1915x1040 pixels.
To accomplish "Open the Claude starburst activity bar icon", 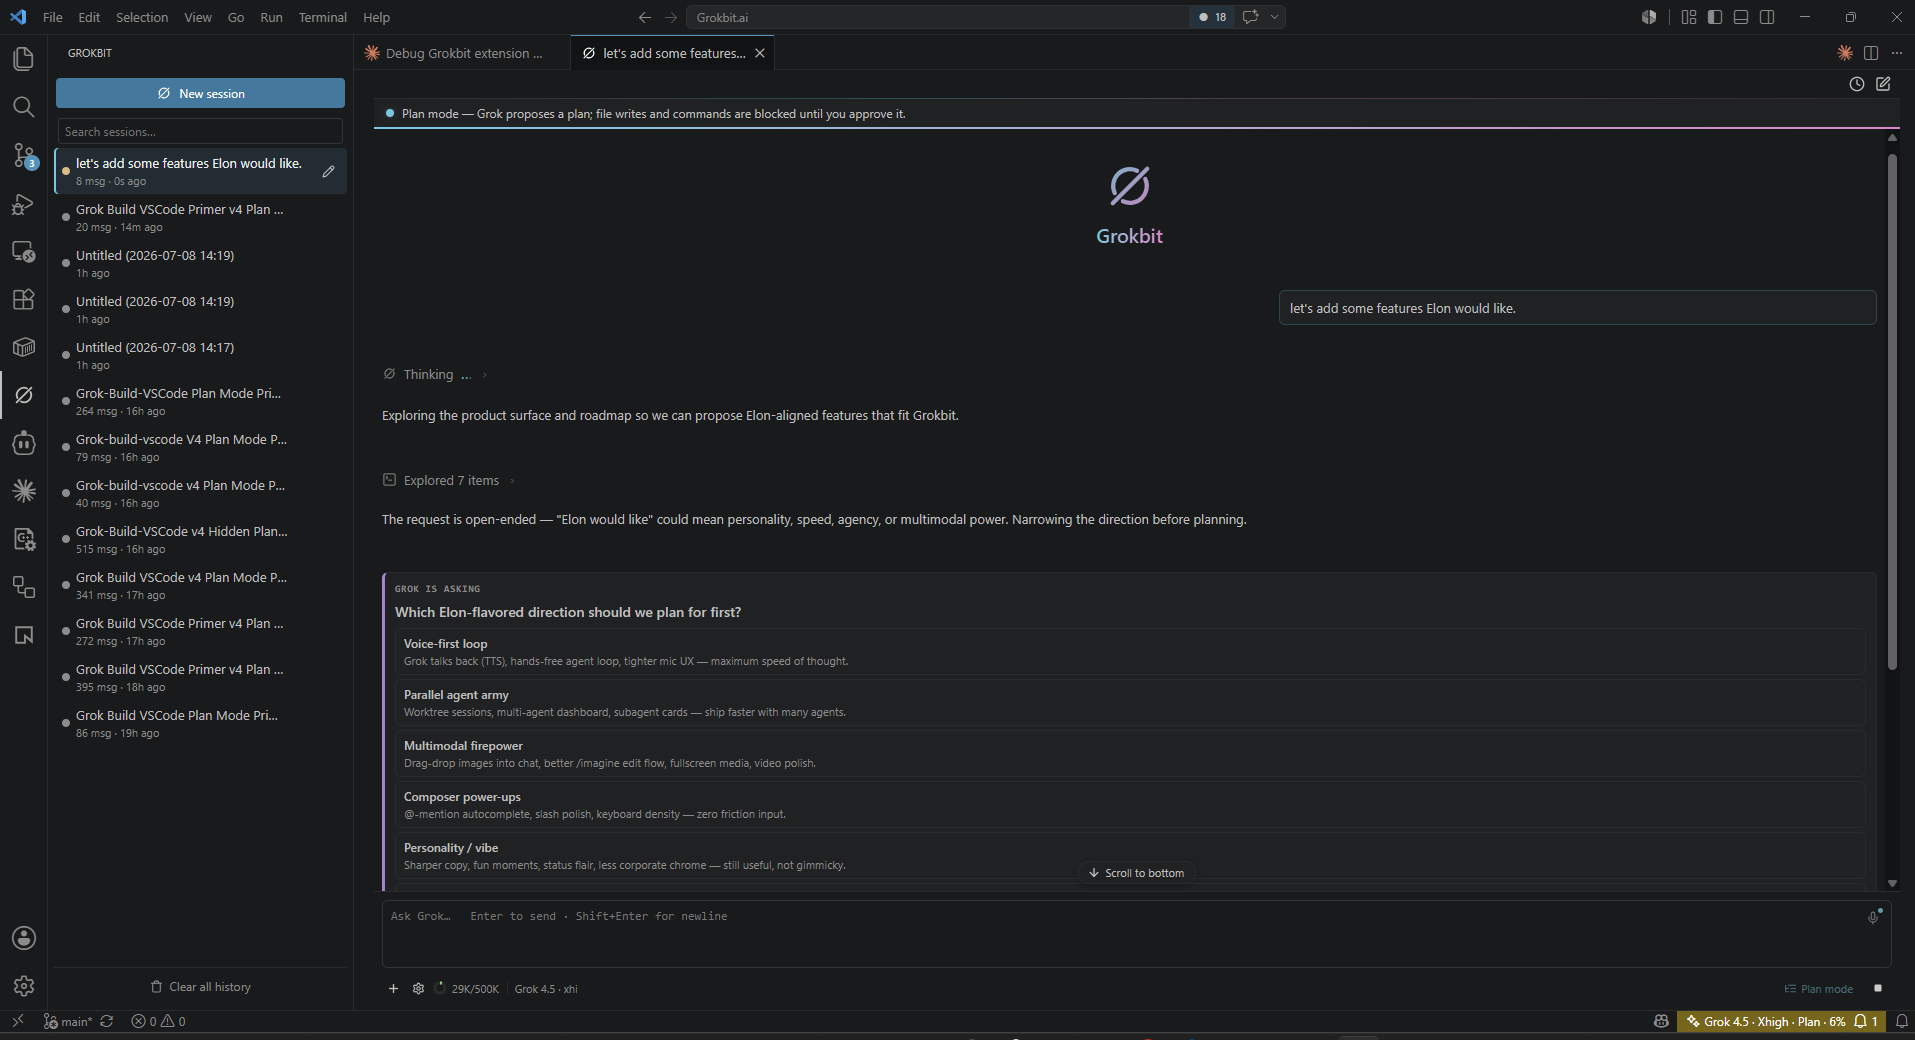I will (x=23, y=491).
